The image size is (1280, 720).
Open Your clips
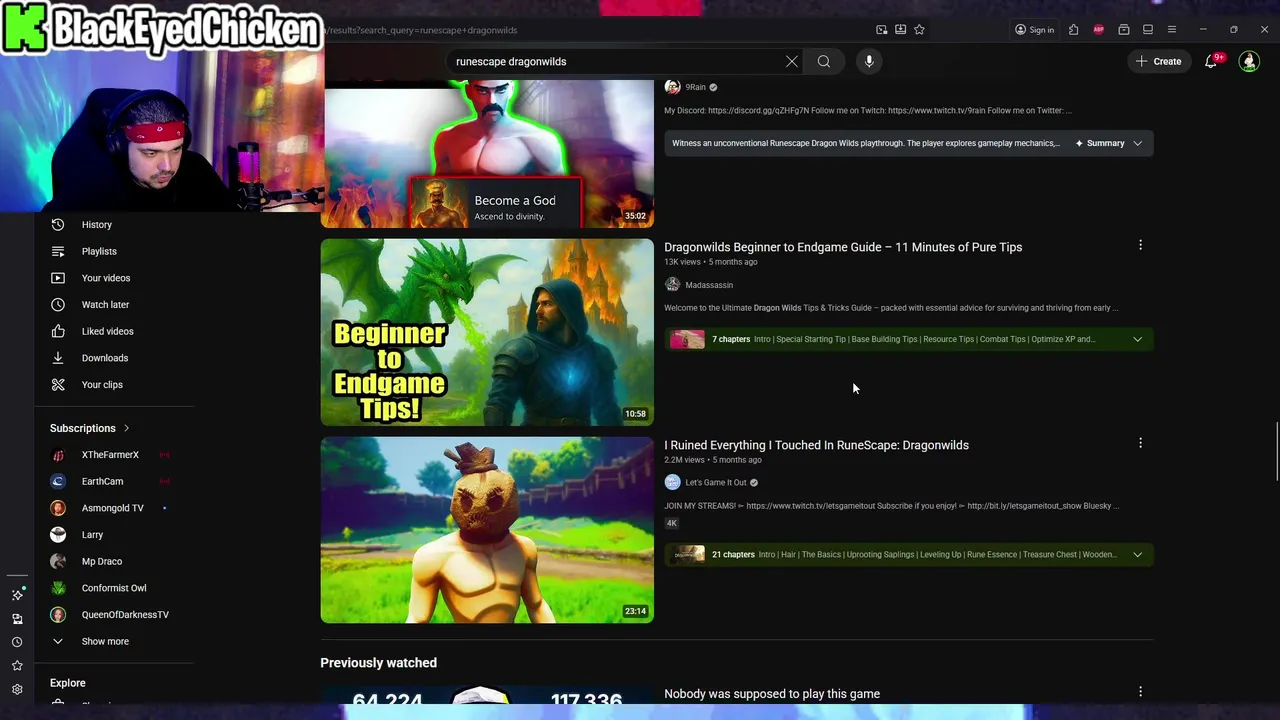click(x=114, y=385)
